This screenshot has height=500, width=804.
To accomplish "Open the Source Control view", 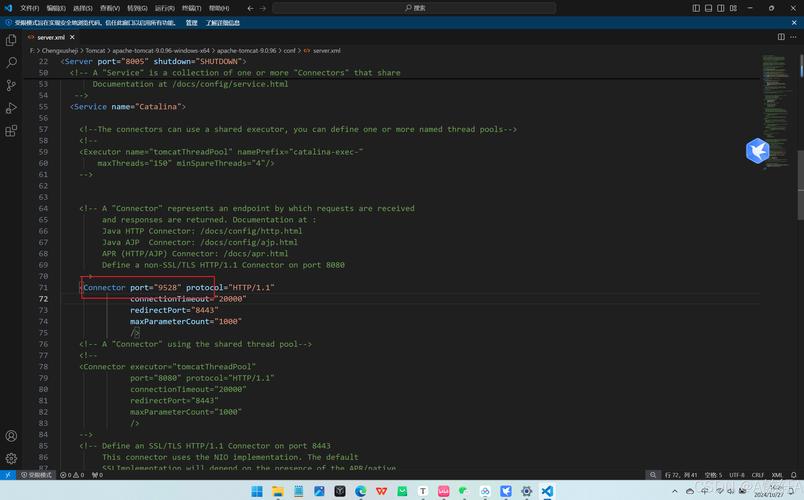I will 11,86.
